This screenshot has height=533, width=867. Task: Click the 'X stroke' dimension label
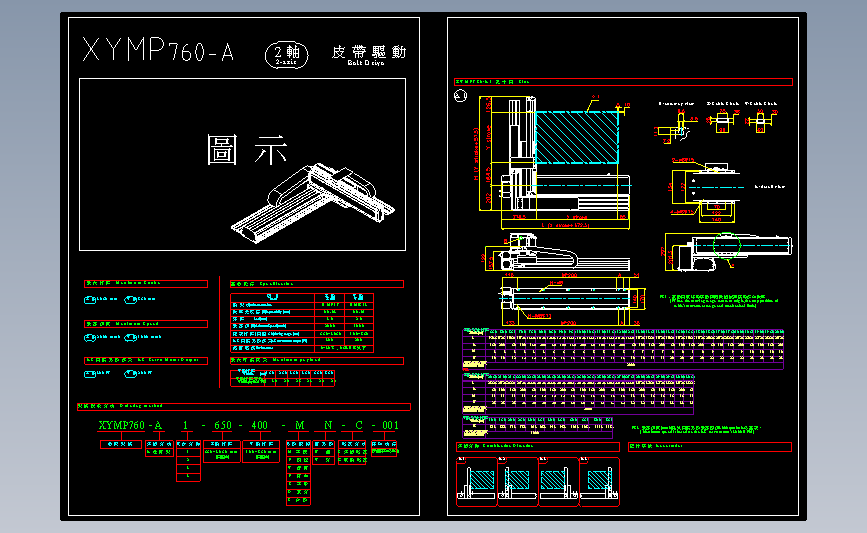pyautogui.click(x=577, y=217)
